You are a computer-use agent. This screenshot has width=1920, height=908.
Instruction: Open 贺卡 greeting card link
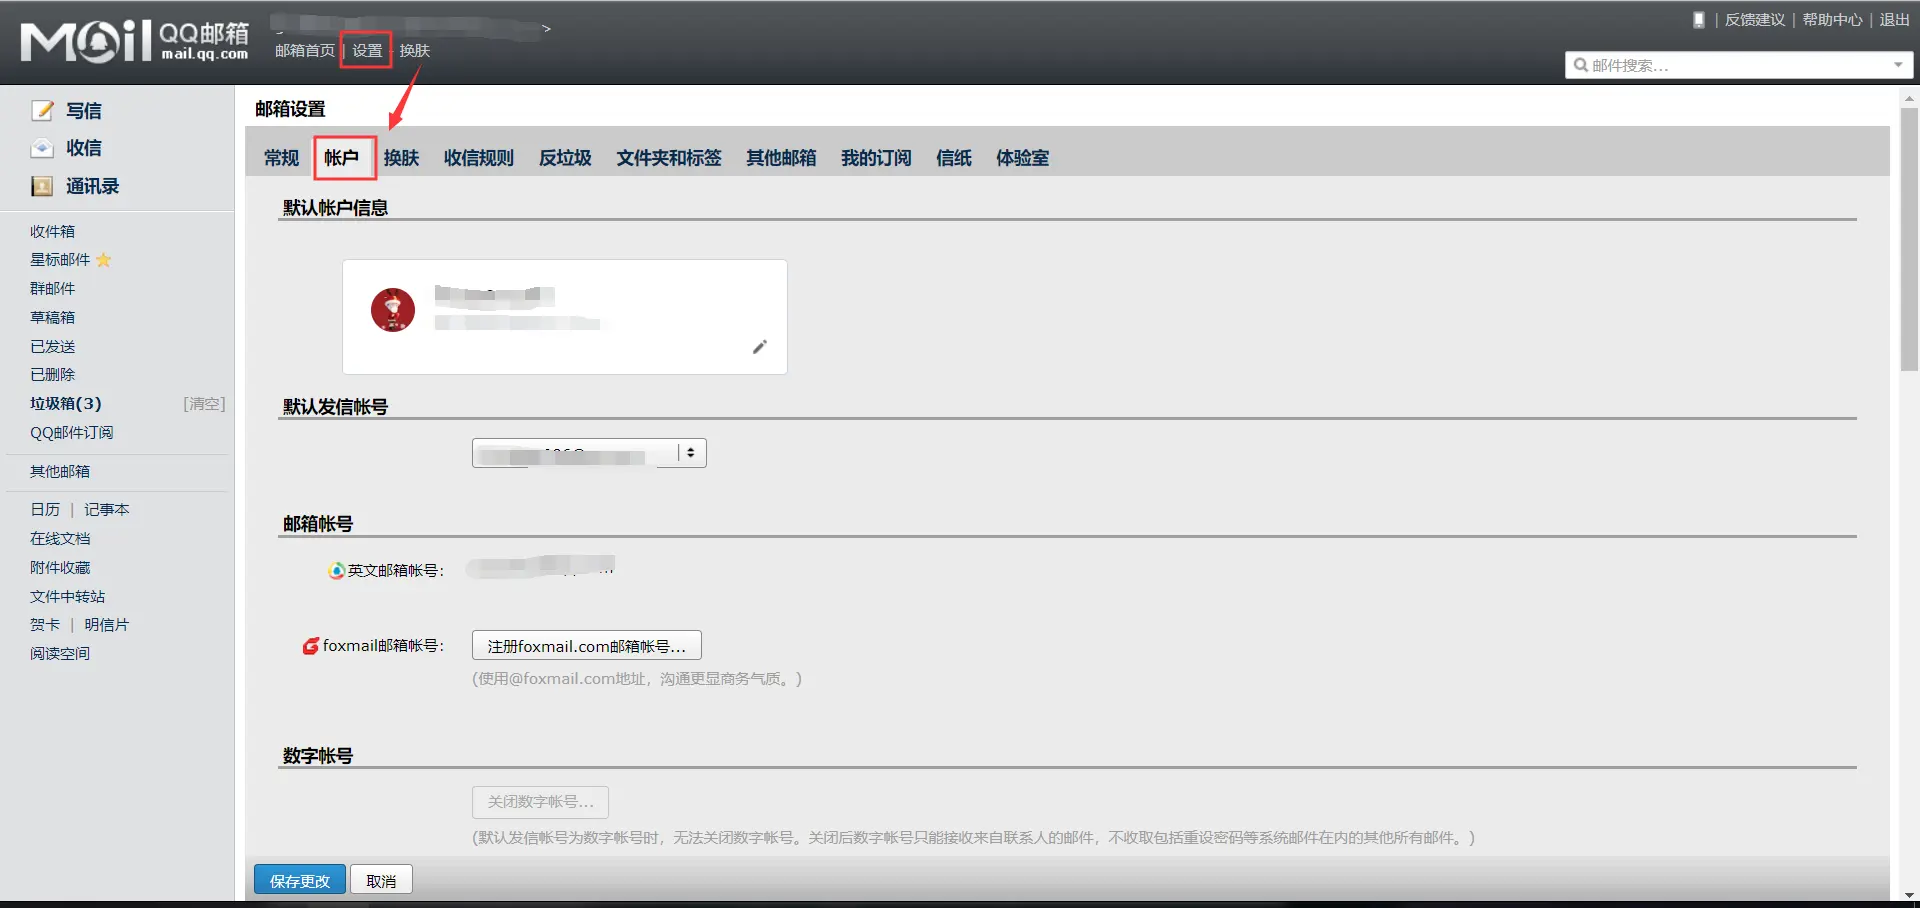[x=45, y=625]
